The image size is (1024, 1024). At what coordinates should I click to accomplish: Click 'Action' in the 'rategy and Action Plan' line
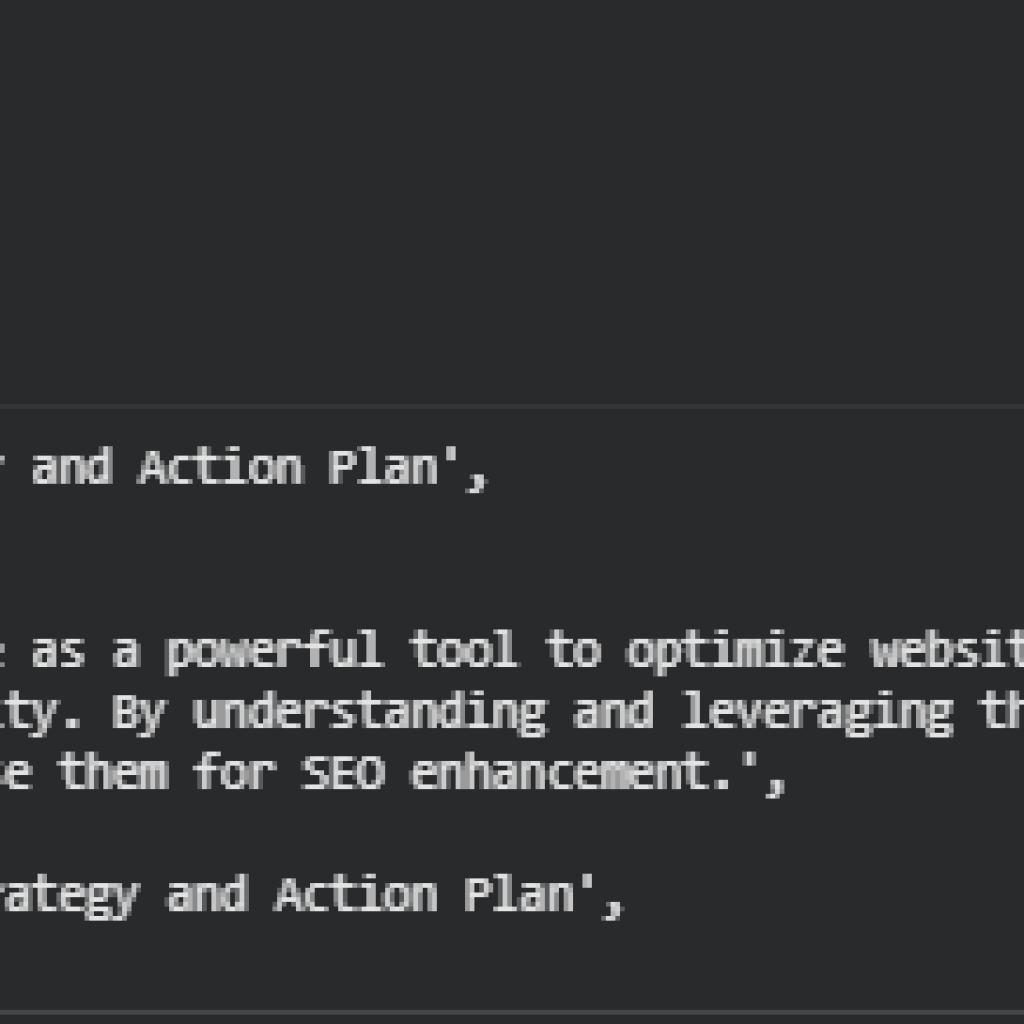coord(357,894)
